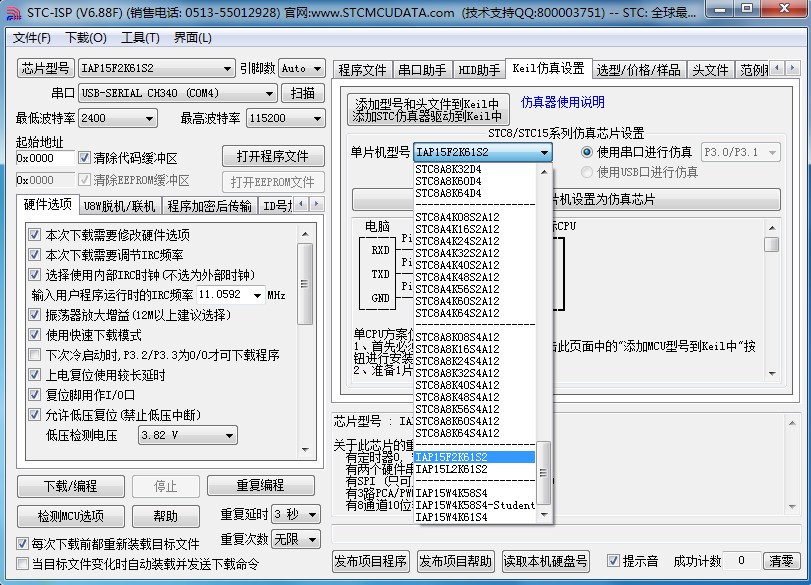Open 最低波特率 2400 dropdown

click(x=118, y=118)
